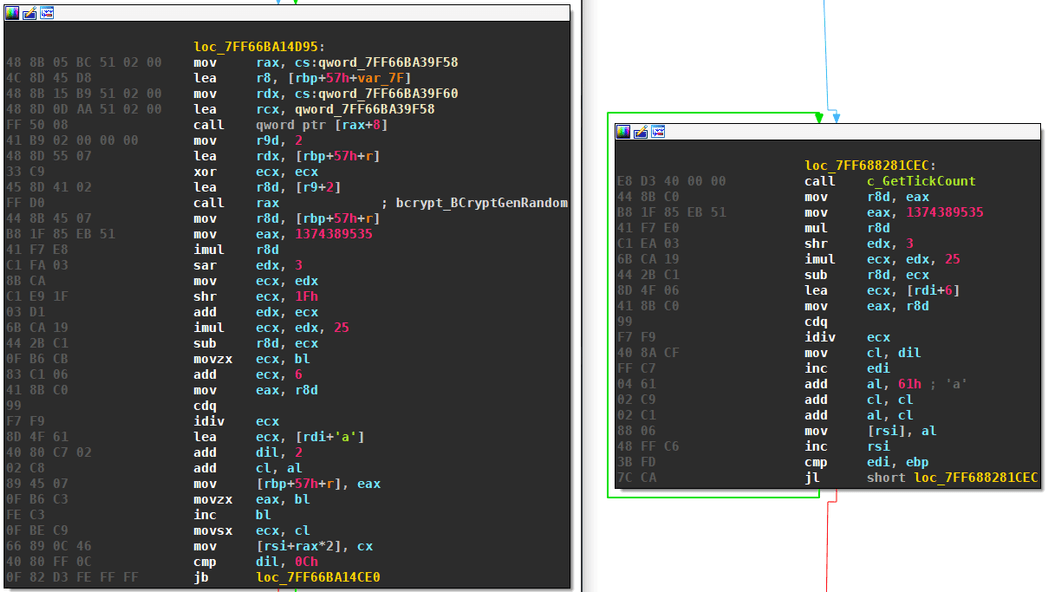Click xor ecx, ecx instruction
The height and width of the screenshot is (592, 1050).
click(x=256, y=172)
